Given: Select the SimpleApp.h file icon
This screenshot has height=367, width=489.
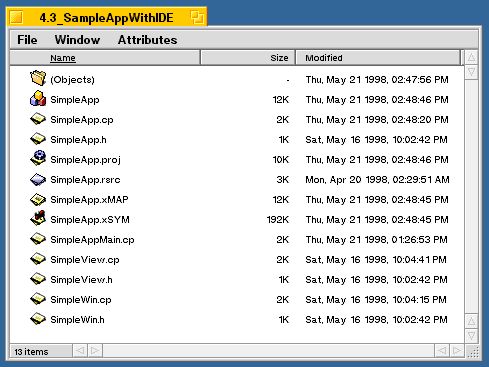Looking at the screenshot, I should (38, 139).
